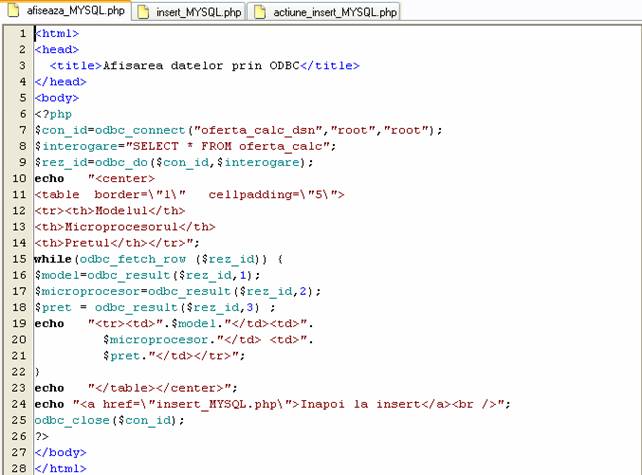Image resolution: width=642 pixels, height=475 pixels.
Task: Click the file icon on afiseaza_MYSQL.php tab
Action: [15, 12]
